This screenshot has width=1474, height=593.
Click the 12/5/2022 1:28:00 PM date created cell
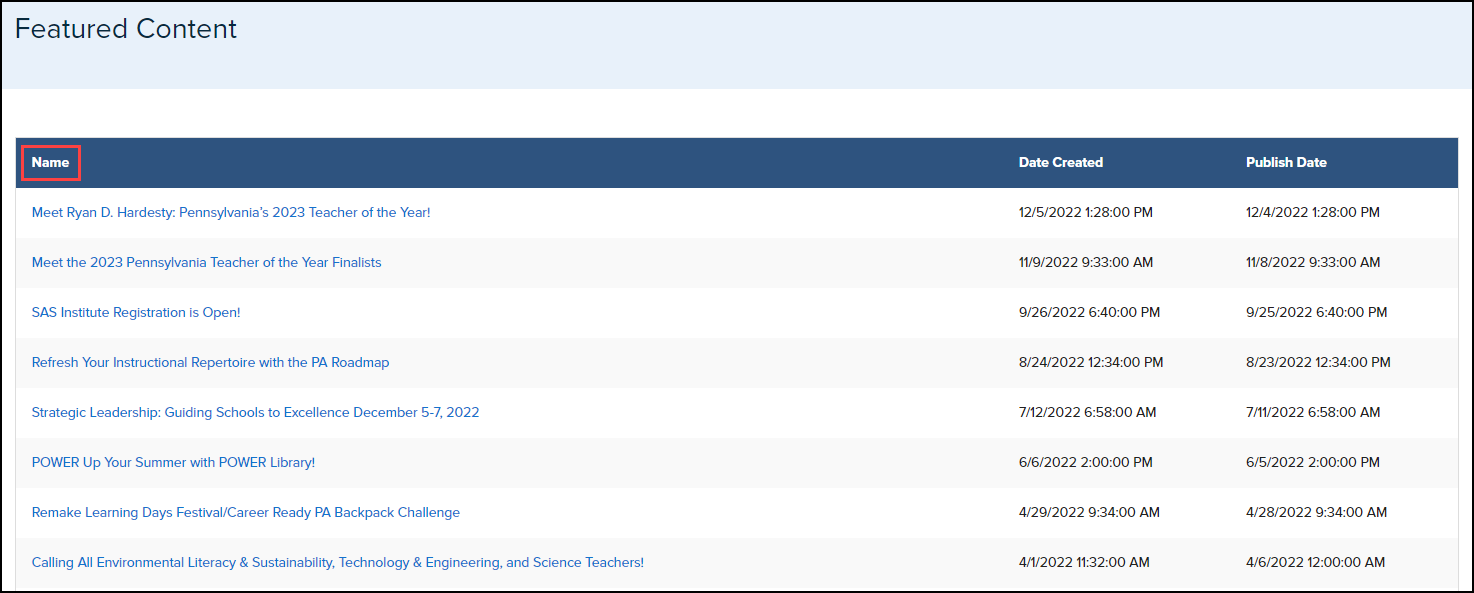1085,212
